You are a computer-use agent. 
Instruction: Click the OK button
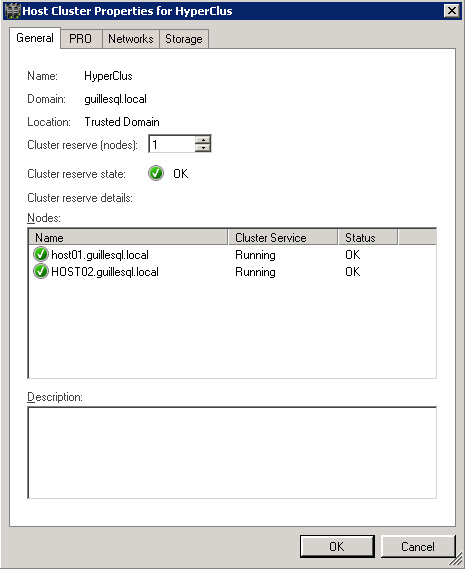pyautogui.click(x=337, y=547)
